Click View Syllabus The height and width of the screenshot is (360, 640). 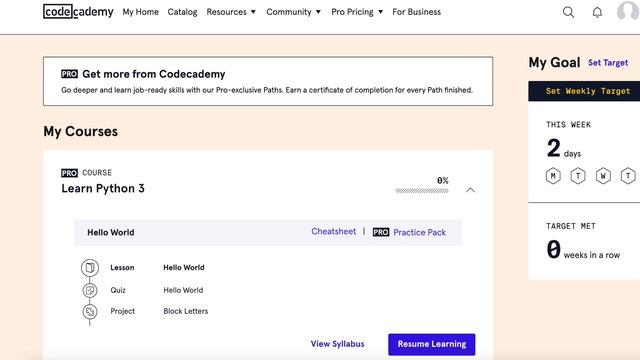pos(337,344)
